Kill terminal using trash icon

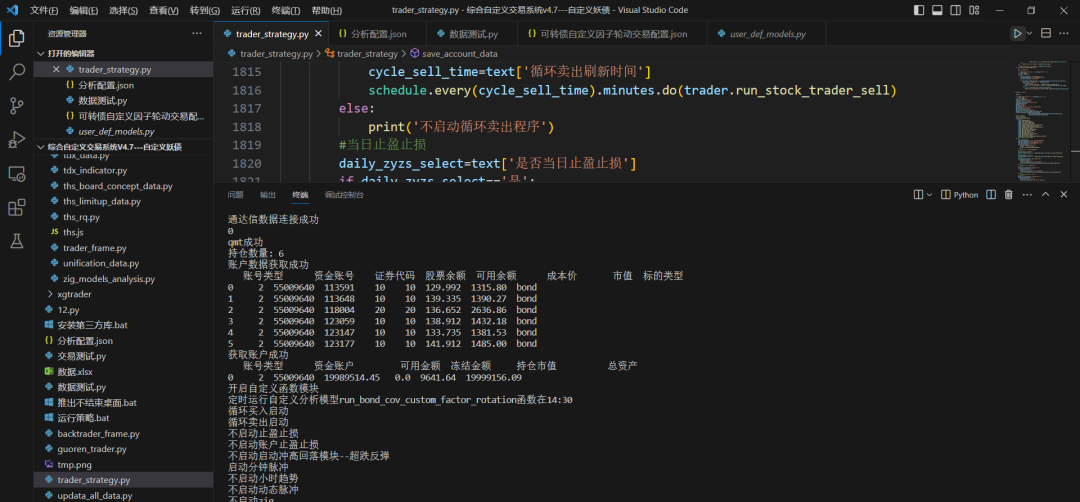(x=1009, y=195)
